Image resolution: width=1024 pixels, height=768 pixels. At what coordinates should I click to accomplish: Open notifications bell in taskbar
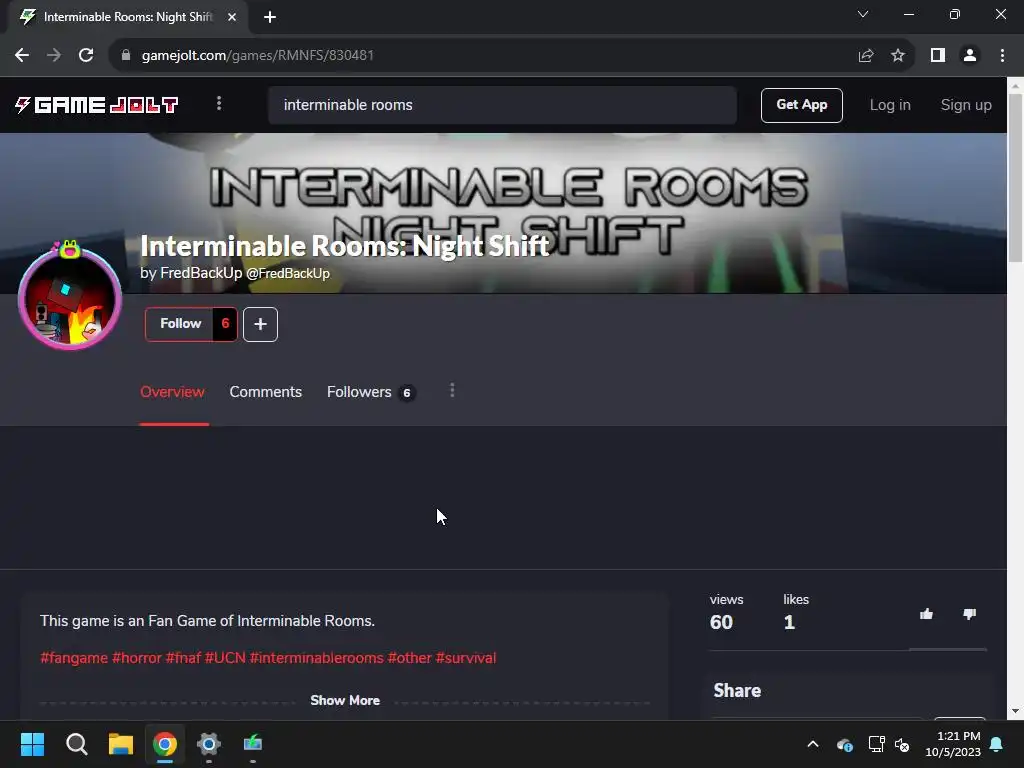click(x=997, y=744)
